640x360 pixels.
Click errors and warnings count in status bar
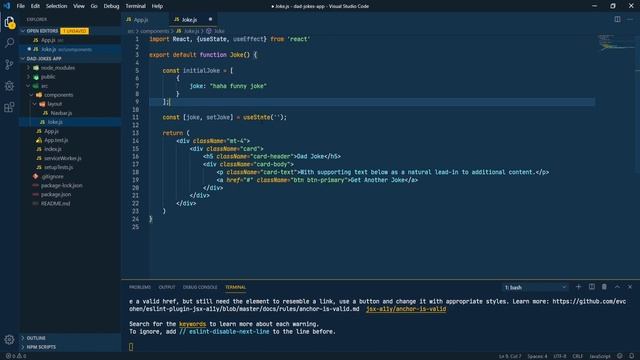coord(16,356)
